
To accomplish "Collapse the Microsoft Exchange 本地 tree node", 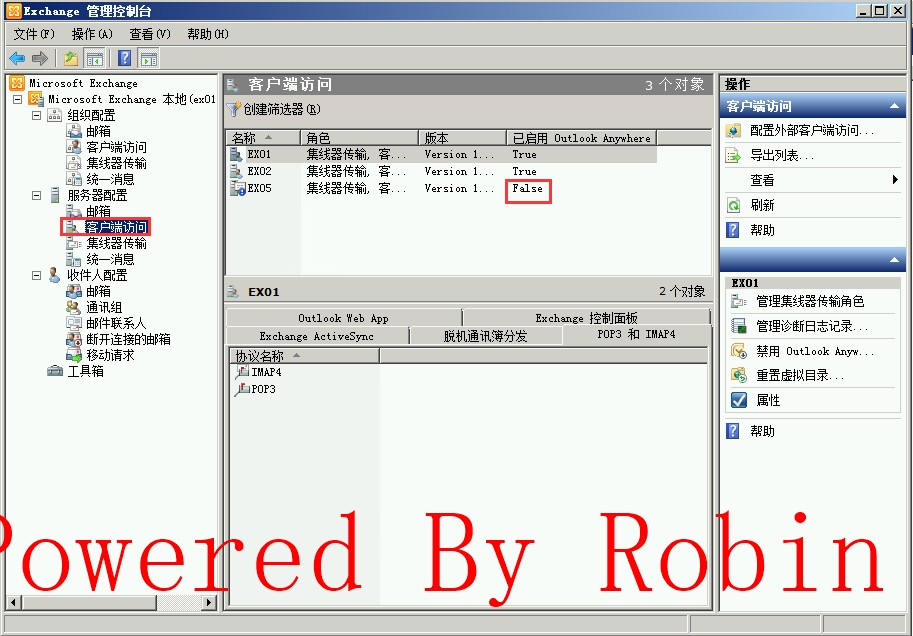I will pos(17,100).
